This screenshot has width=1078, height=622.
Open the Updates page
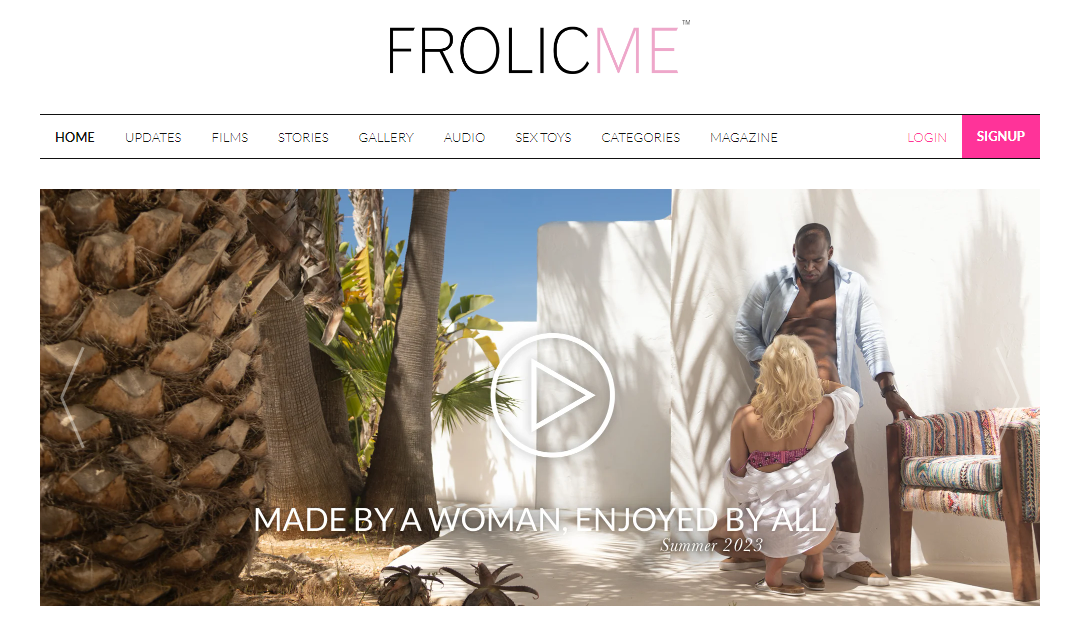pyautogui.click(x=153, y=137)
